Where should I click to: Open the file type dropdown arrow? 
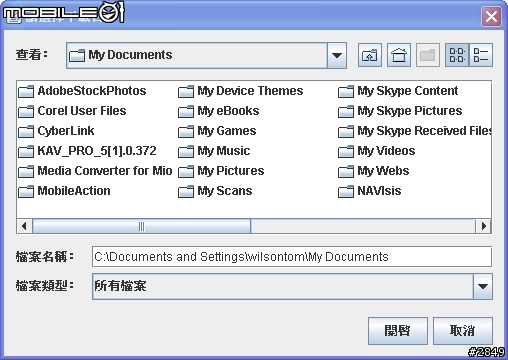coord(483,286)
